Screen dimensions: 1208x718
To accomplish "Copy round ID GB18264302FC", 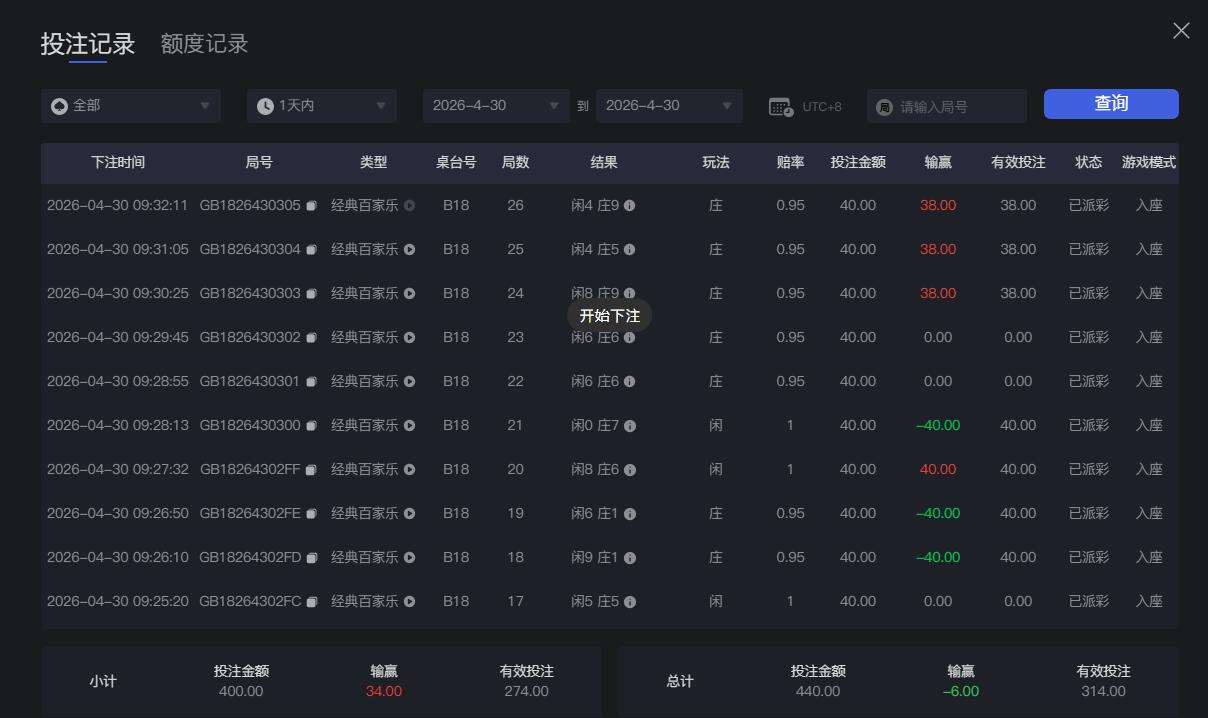I will (x=311, y=602).
